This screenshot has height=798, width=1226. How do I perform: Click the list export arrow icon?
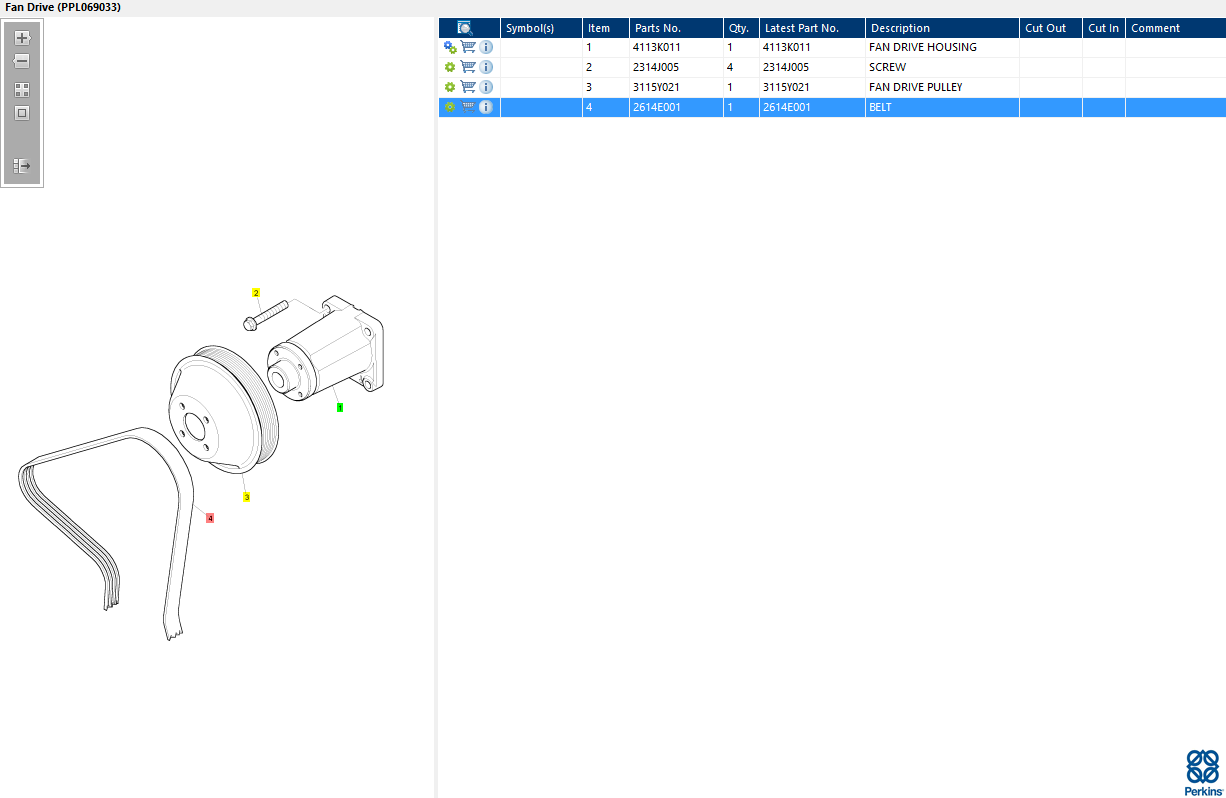(22, 165)
